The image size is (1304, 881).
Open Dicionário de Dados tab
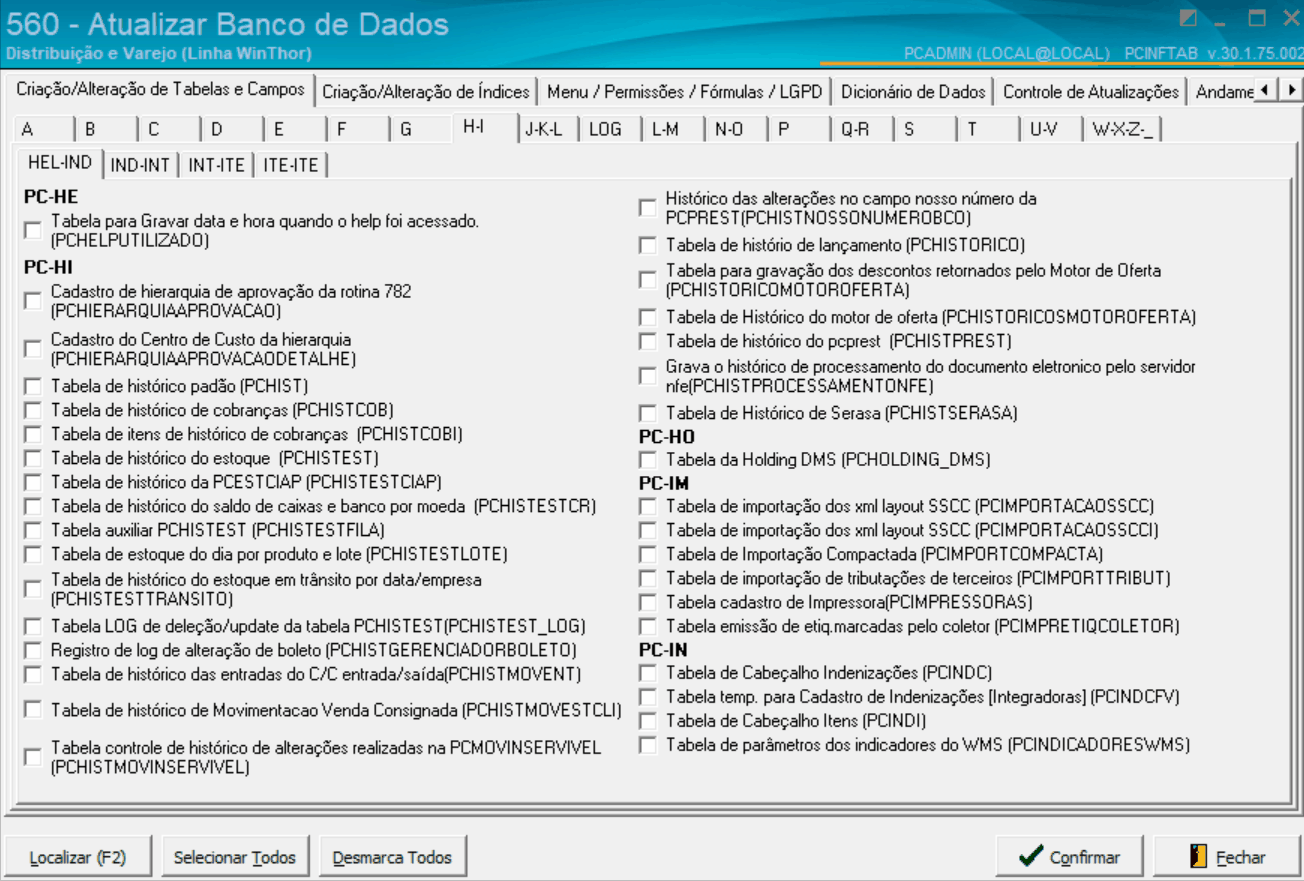pyautogui.click(x=913, y=92)
